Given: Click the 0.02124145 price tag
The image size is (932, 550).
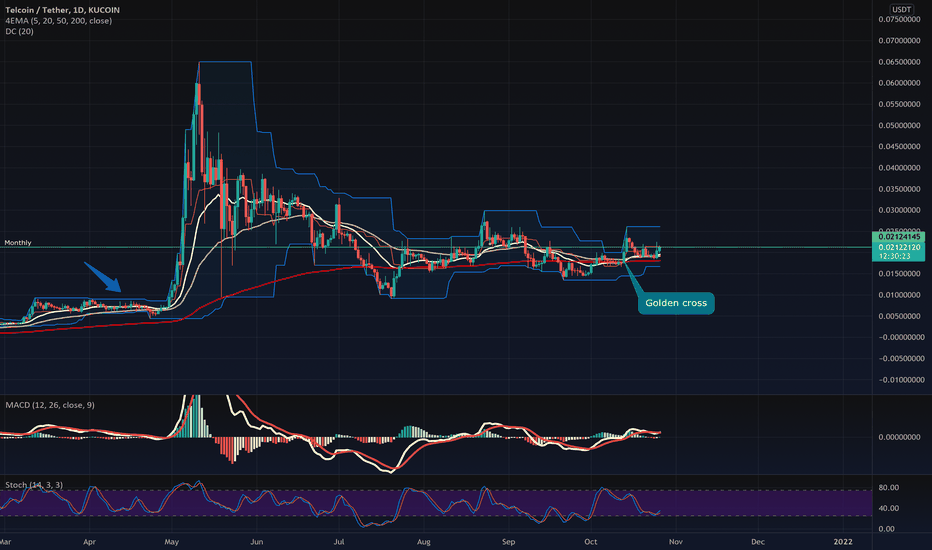Looking at the screenshot, I should (x=898, y=237).
